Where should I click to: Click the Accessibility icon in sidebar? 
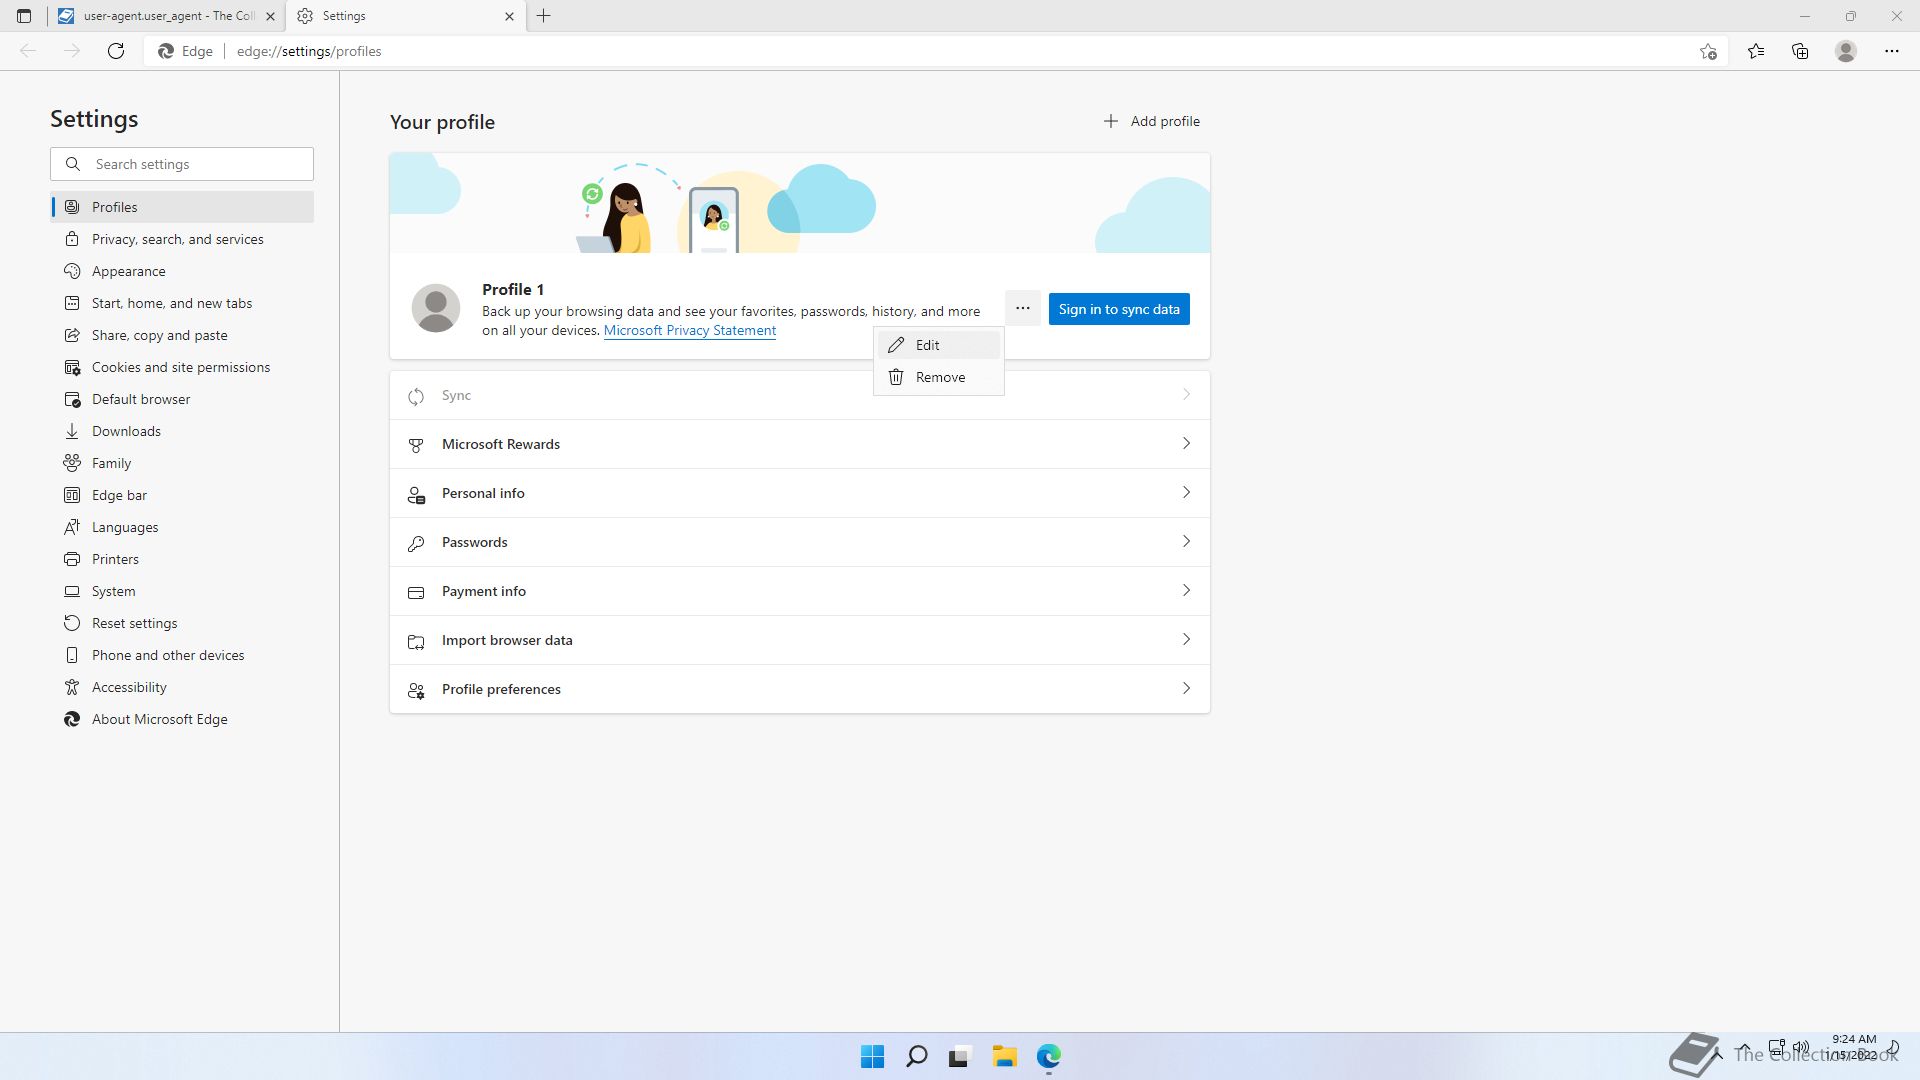pyautogui.click(x=72, y=687)
